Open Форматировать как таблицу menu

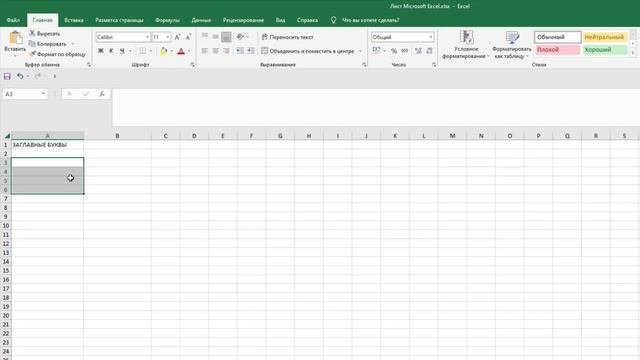tap(512, 44)
